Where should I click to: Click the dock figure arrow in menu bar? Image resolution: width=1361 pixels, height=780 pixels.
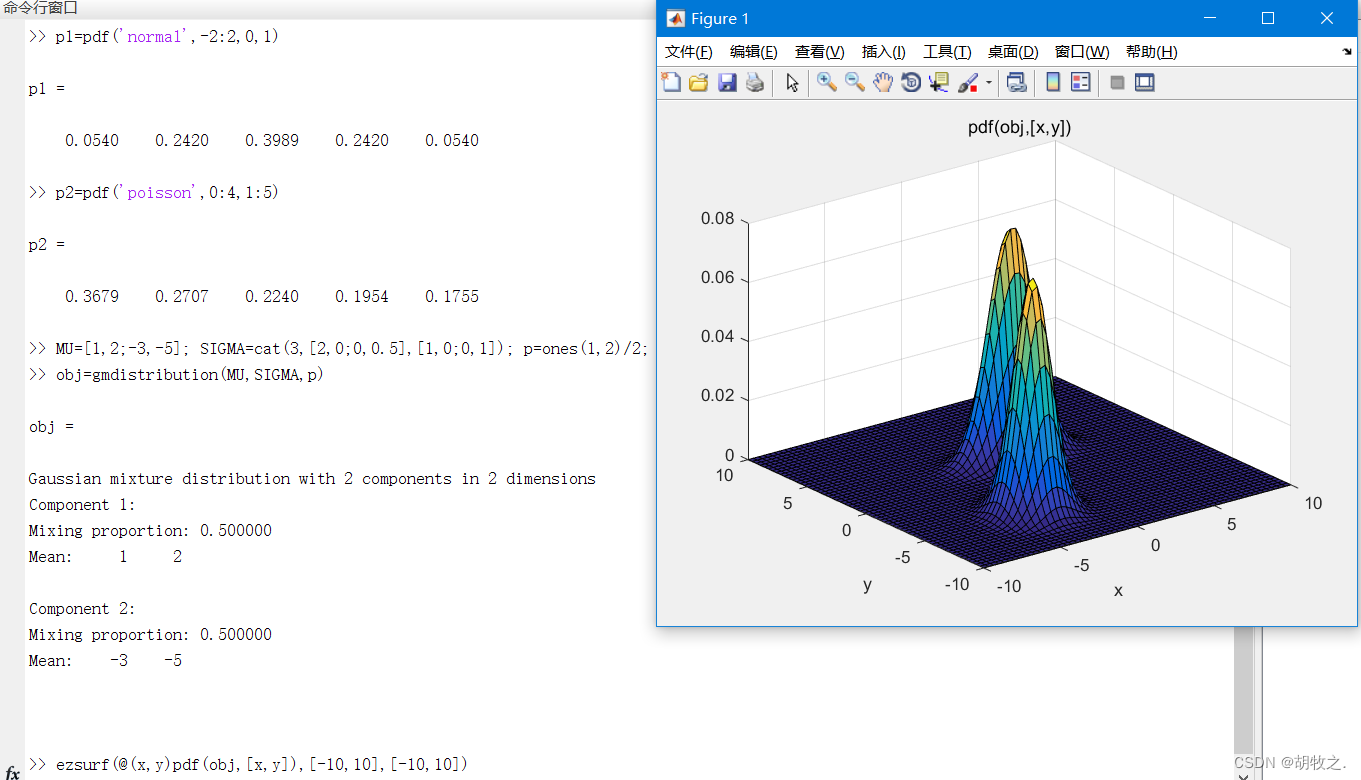[1347, 52]
